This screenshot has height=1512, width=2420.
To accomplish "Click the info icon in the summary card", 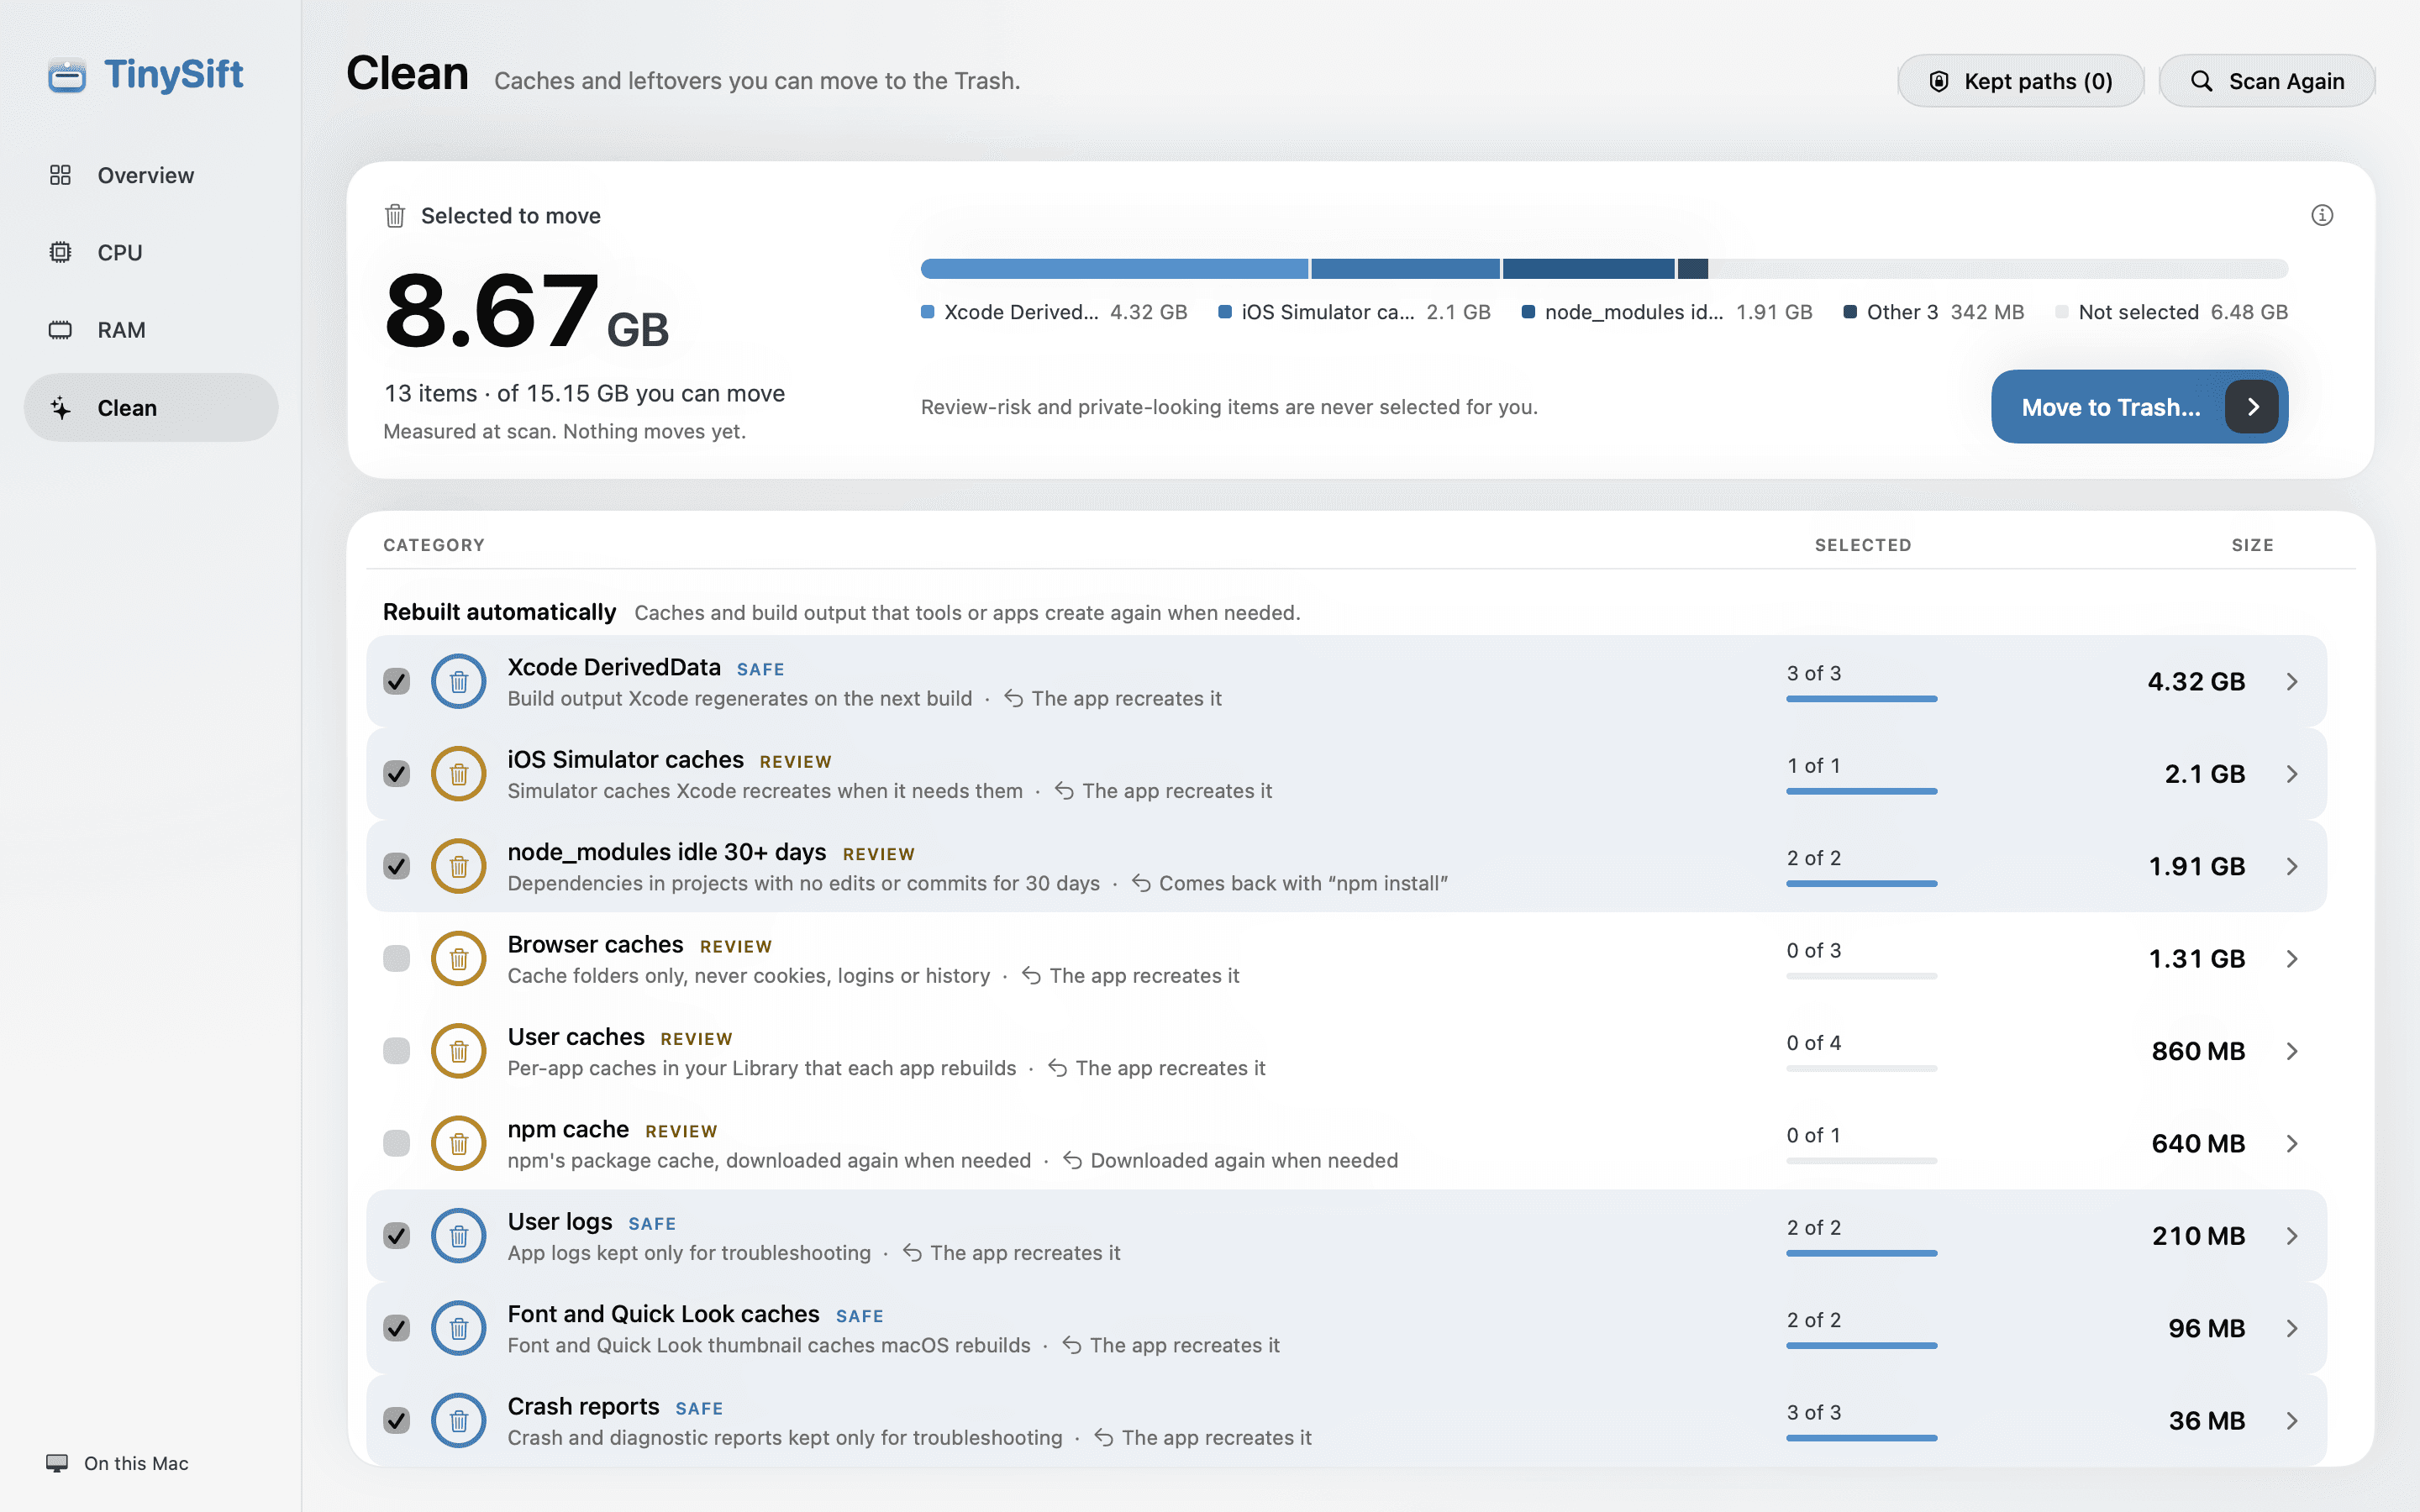I will point(2322,215).
